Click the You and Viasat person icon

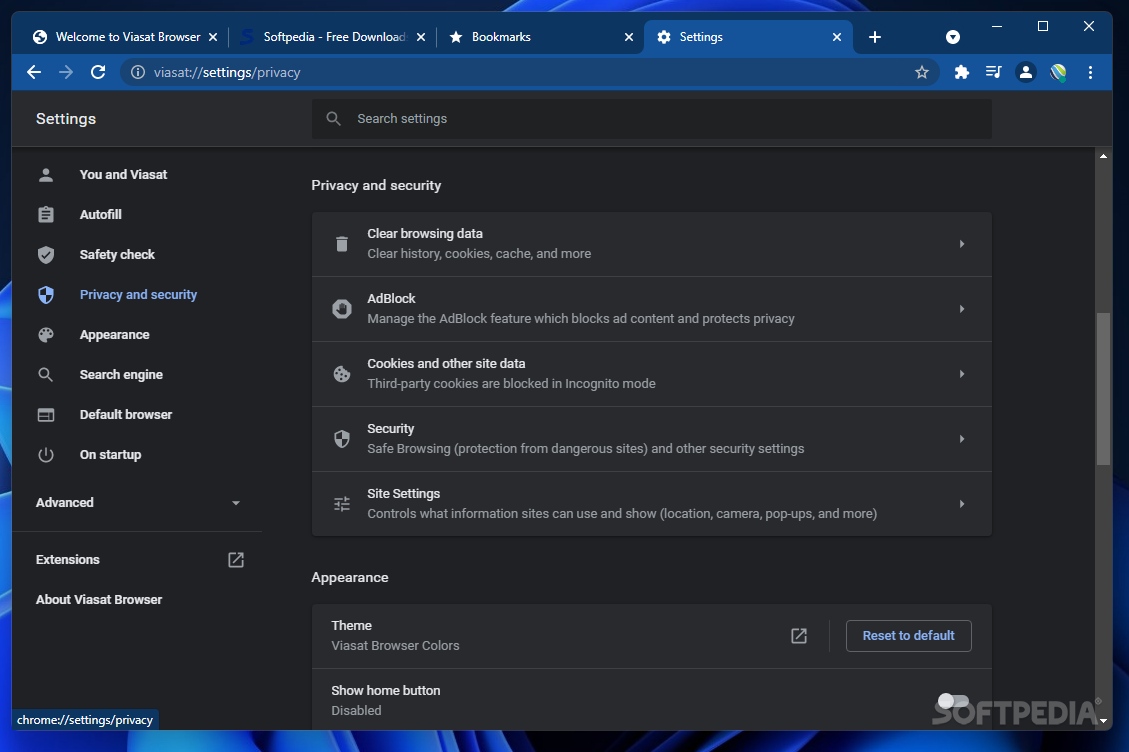[x=46, y=174]
